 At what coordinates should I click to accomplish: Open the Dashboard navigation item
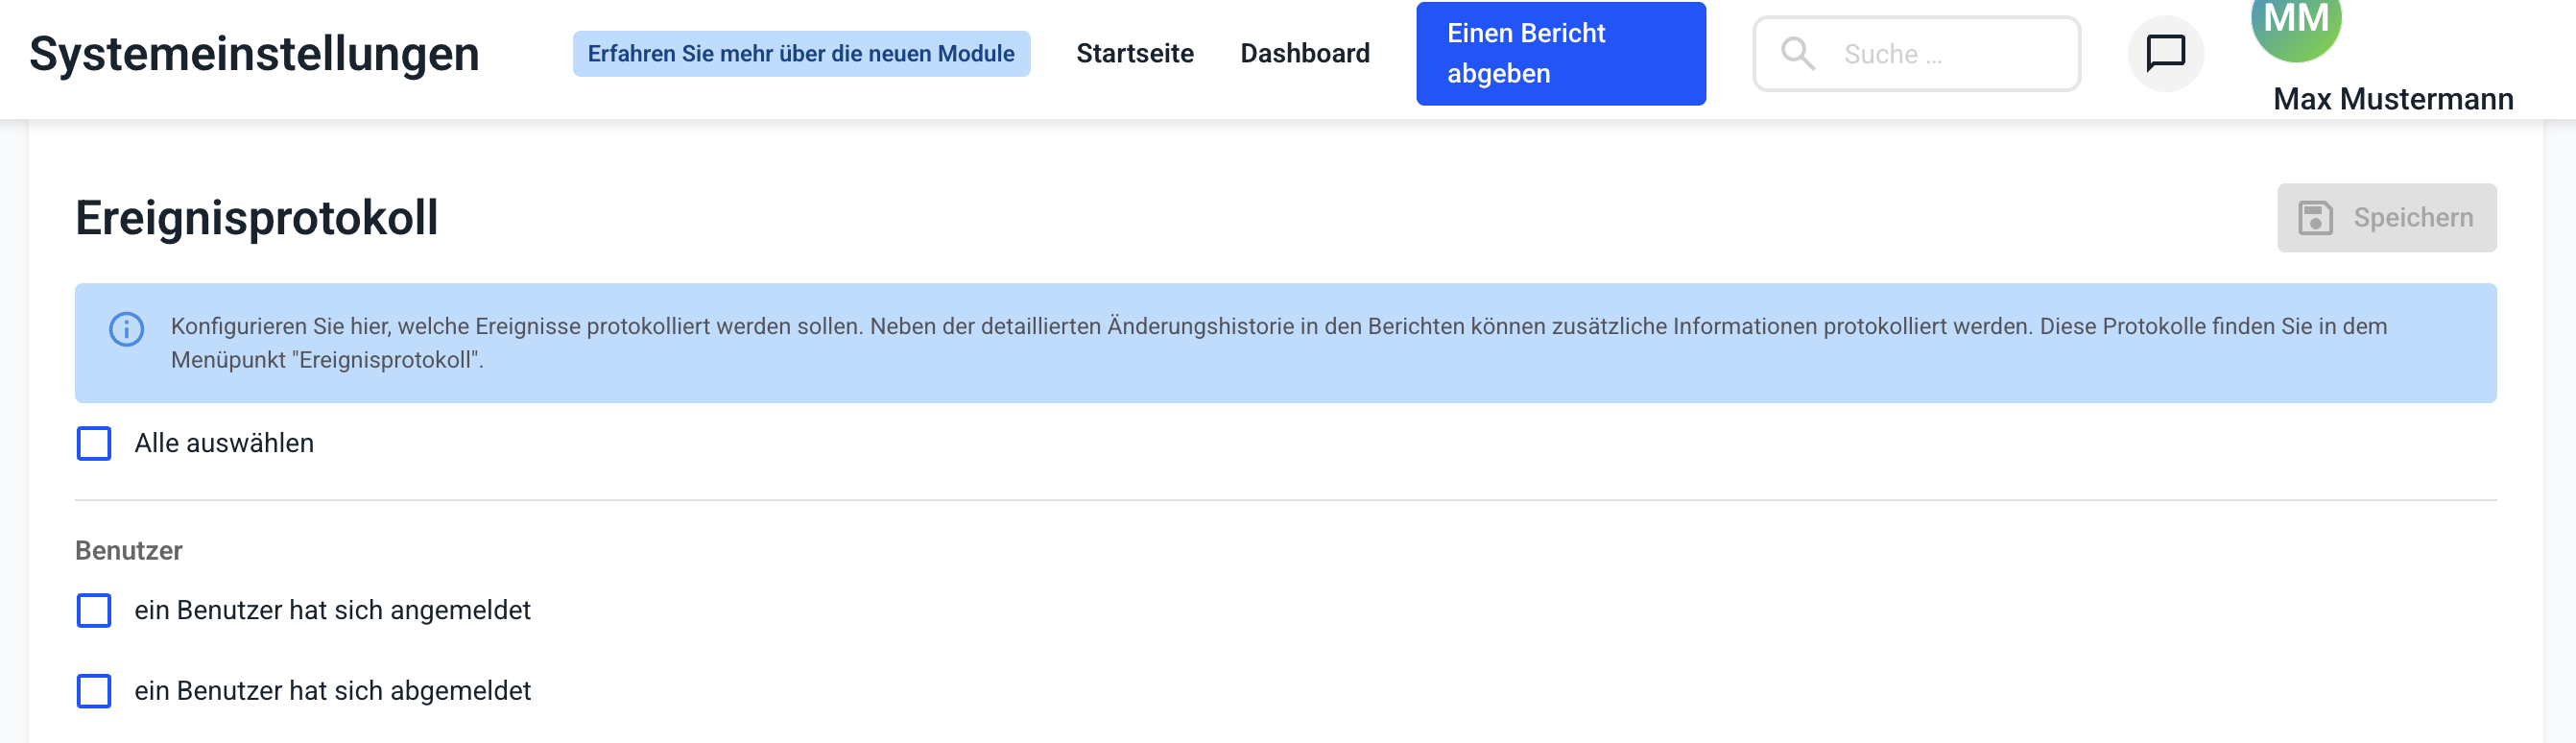1304,54
